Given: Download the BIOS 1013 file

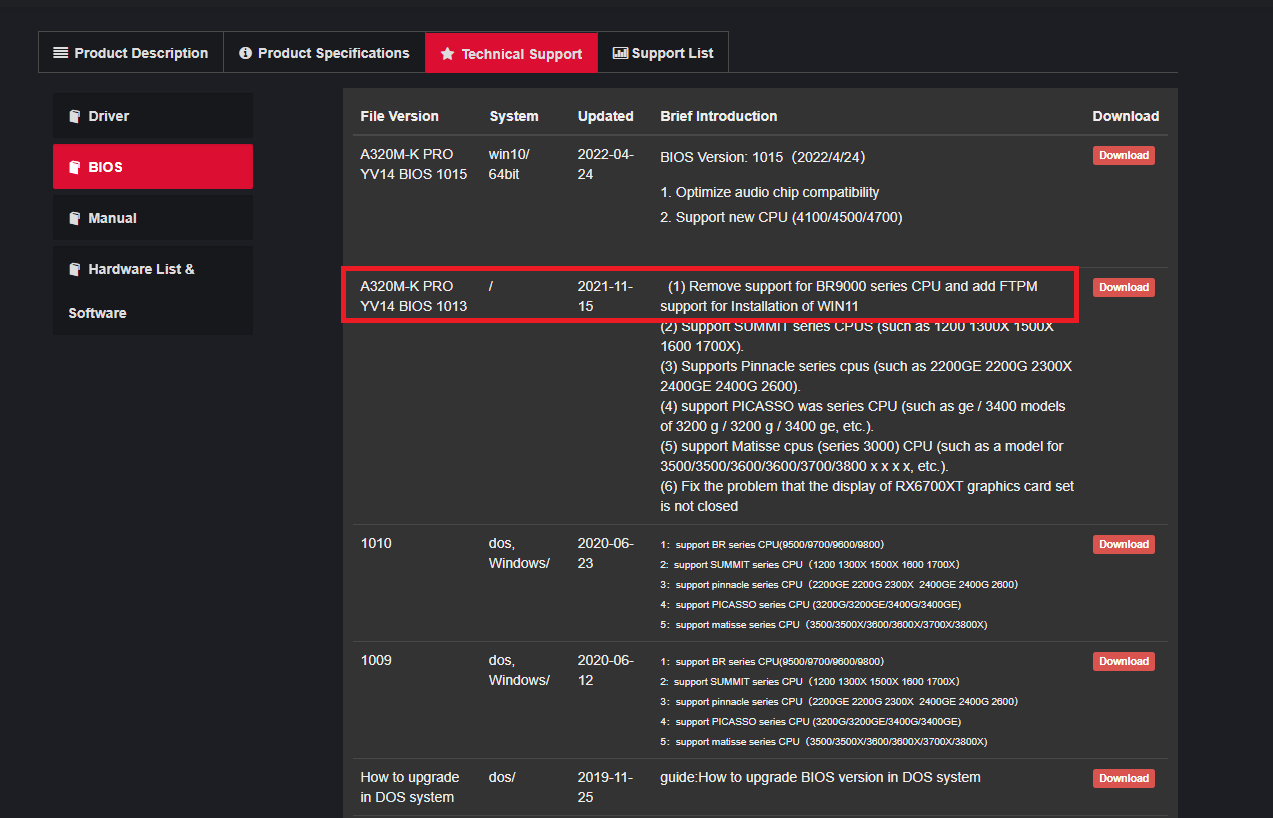Looking at the screenshot, I should pyautogui.click(x=1124, y=287).
